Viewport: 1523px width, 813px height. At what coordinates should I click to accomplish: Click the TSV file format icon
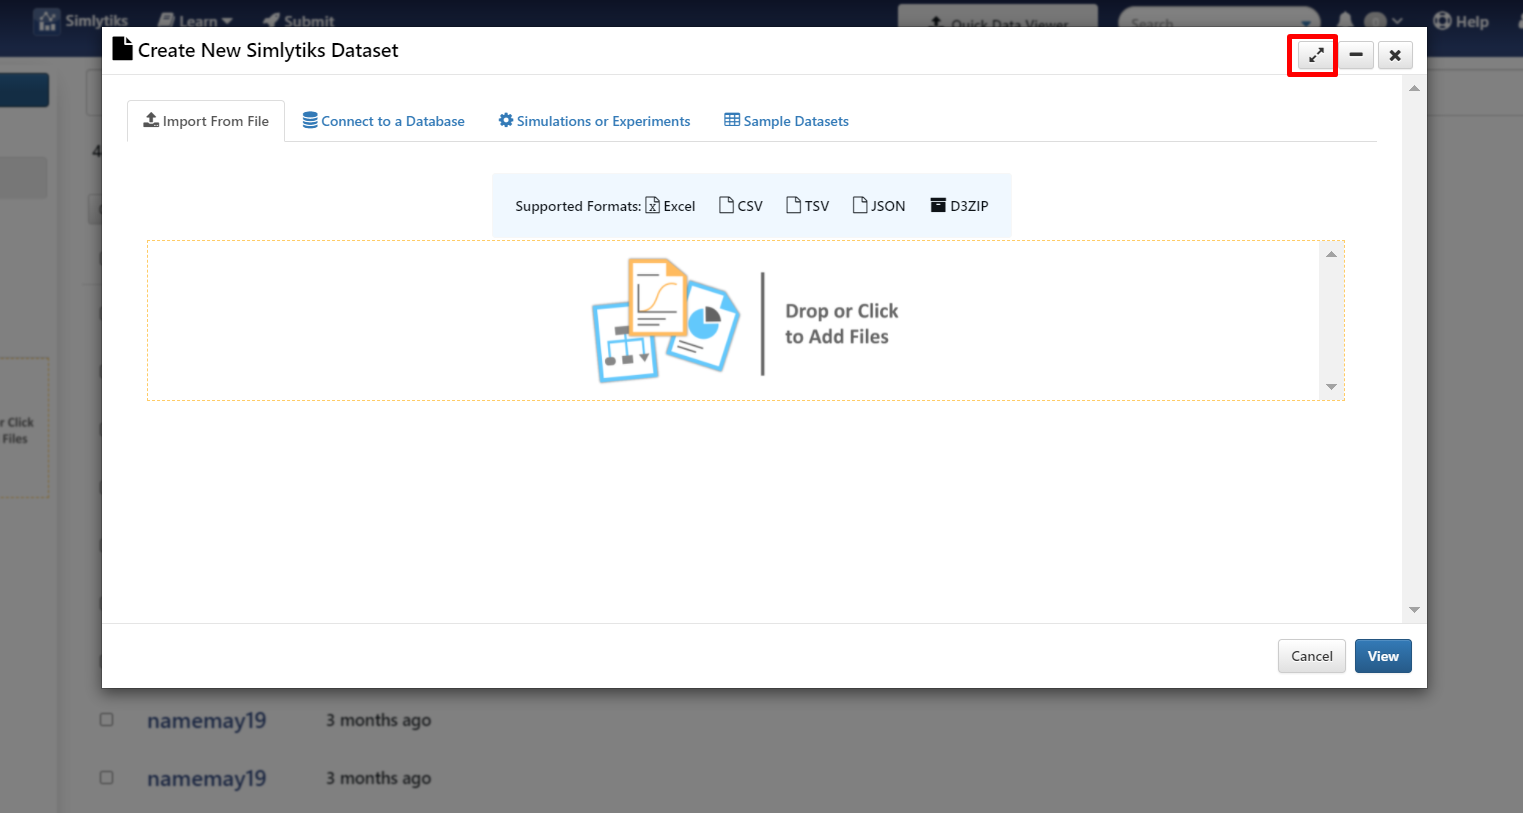pyautogui.click(x=794, y=205)
